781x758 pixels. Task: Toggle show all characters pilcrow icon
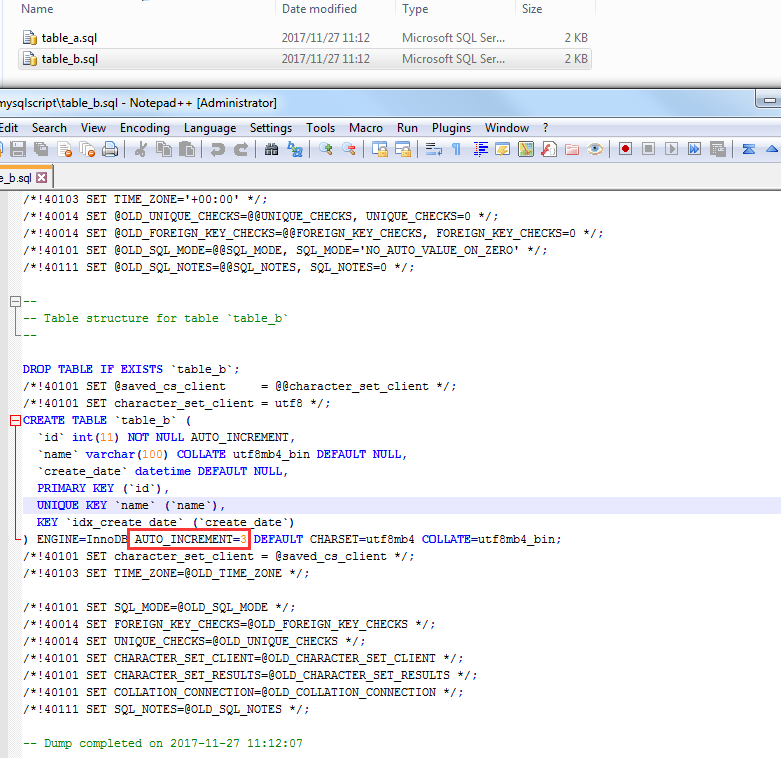coord(456,149)
